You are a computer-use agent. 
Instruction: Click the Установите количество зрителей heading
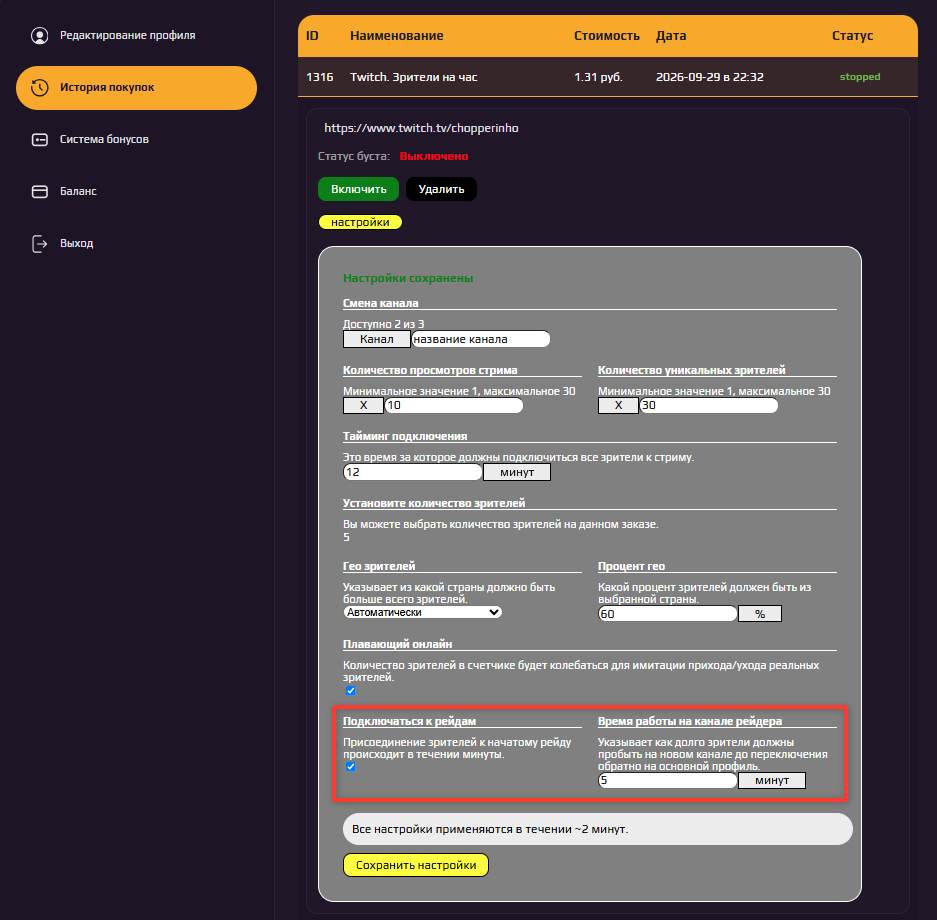tap(434, 503)
